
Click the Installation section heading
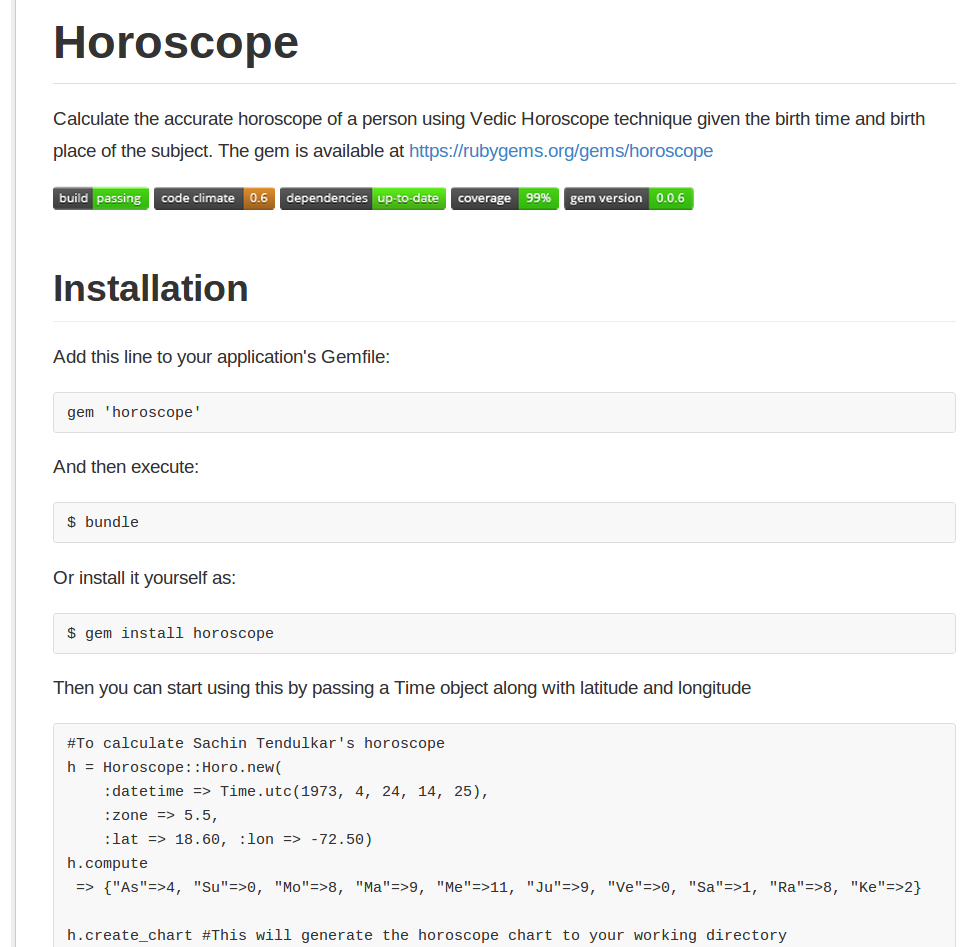(x=151, y=288)
